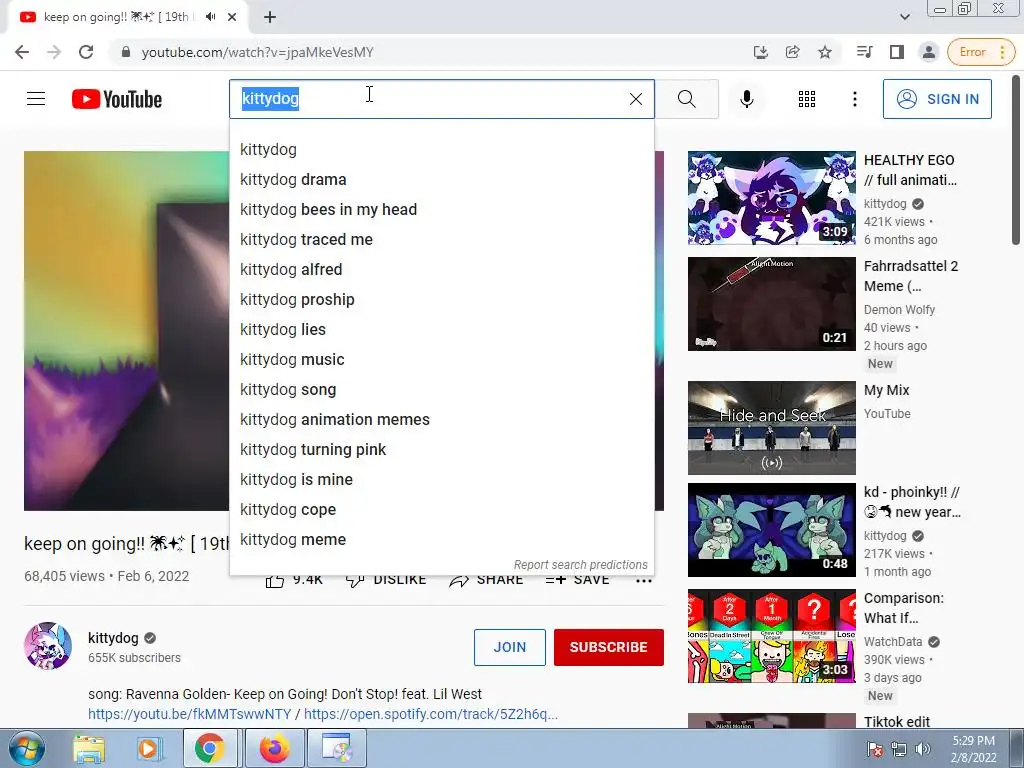Select the 'kittydog is mine' suggestion
This screenshot has width=1024, height=768.
pos(441,480)
